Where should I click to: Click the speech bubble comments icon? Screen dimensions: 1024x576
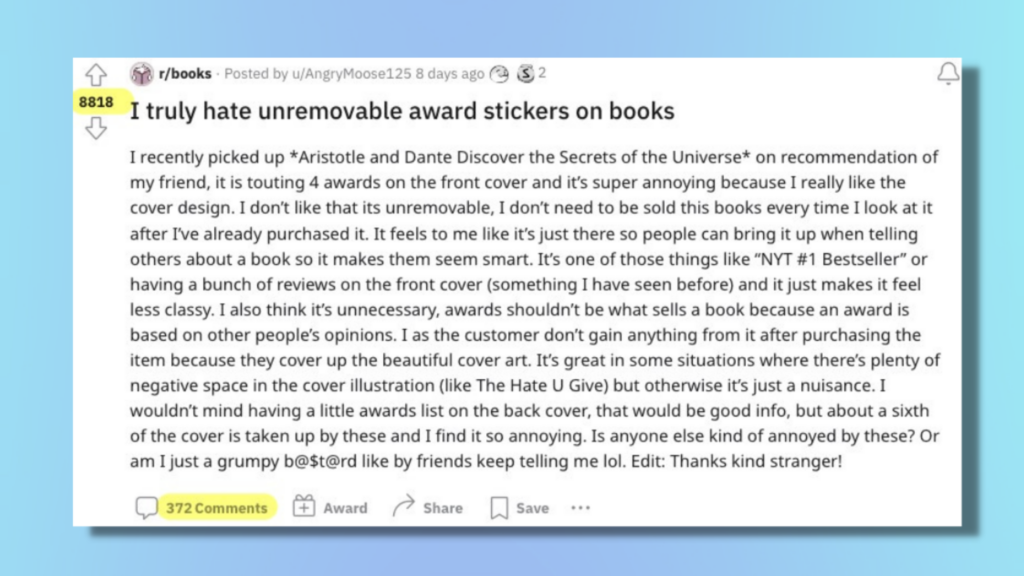[x=146, y=507]
